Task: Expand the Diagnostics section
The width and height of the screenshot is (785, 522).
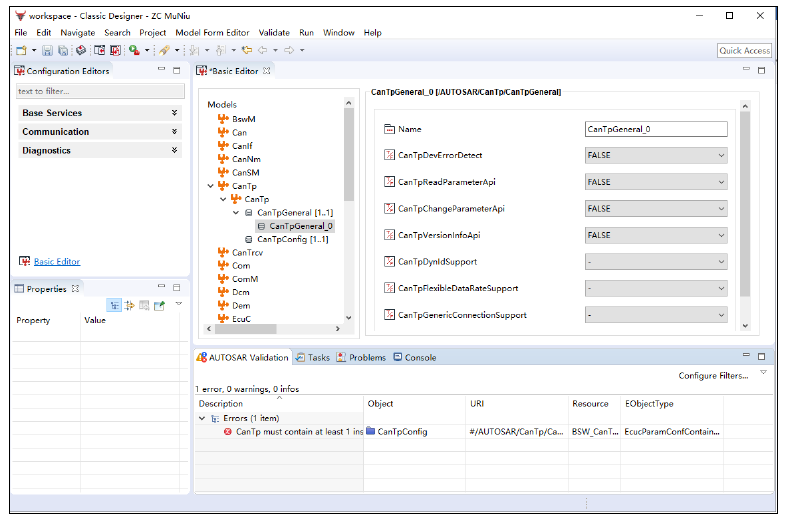Action: [100, 151]
